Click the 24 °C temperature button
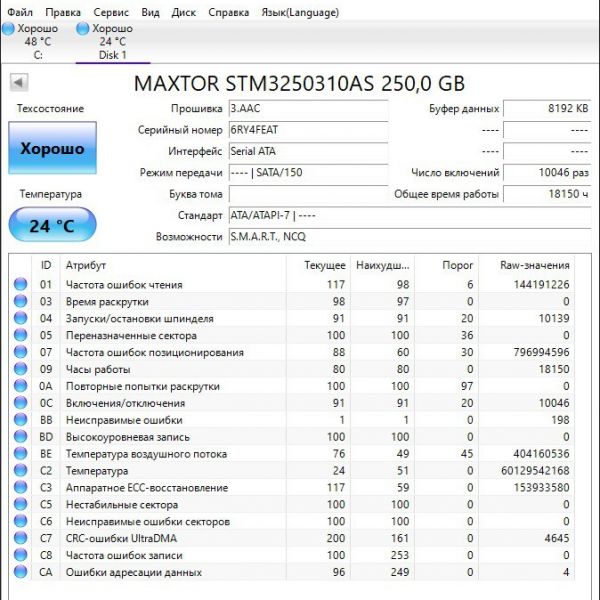 [52, 225]
